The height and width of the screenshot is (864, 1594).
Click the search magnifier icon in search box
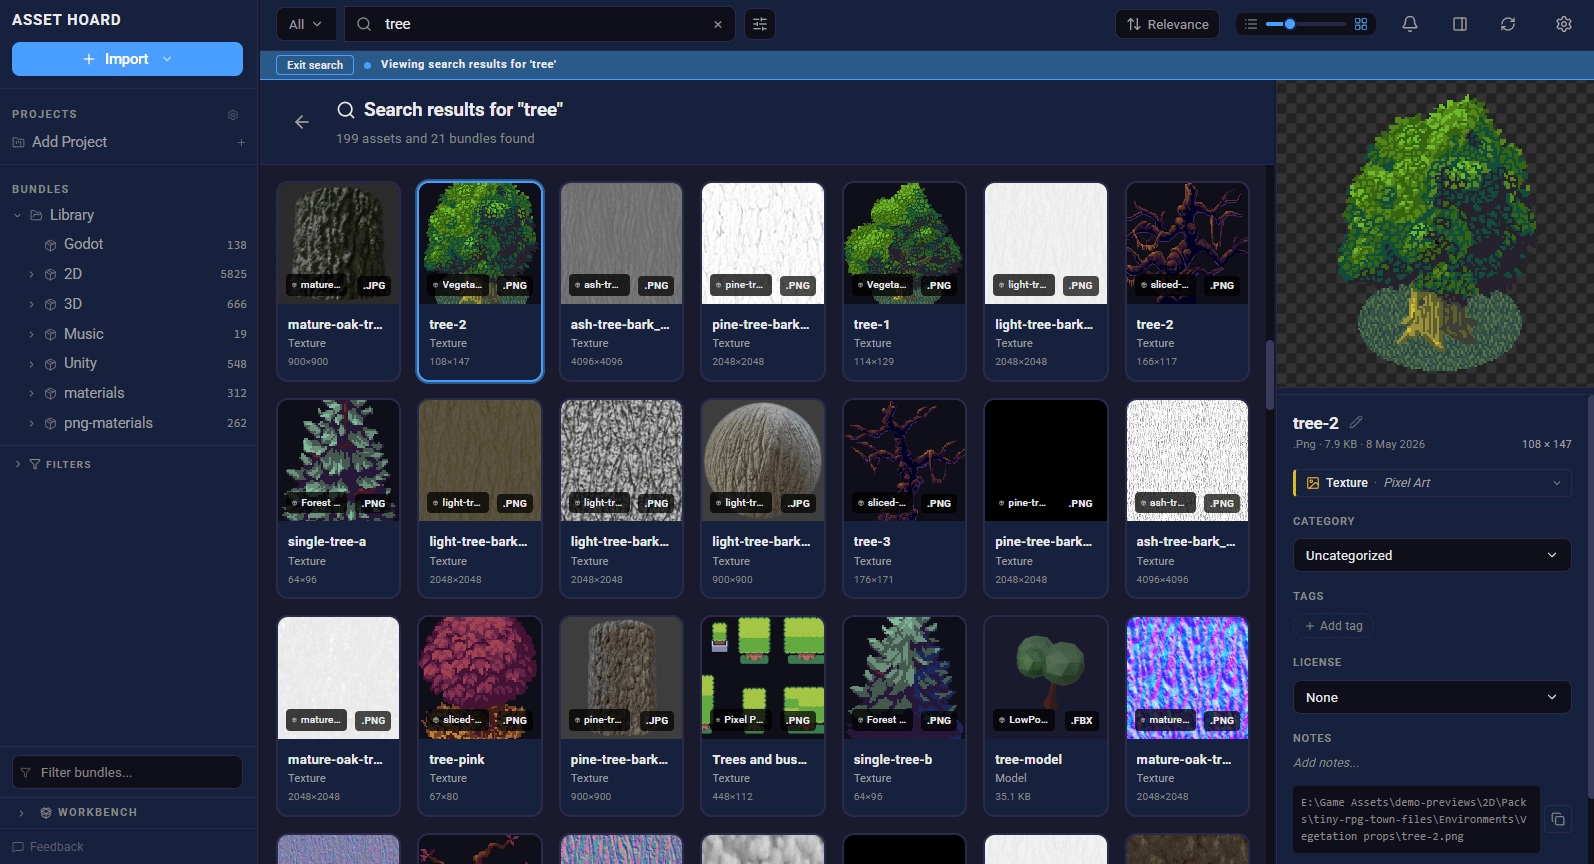coord(364,24)
